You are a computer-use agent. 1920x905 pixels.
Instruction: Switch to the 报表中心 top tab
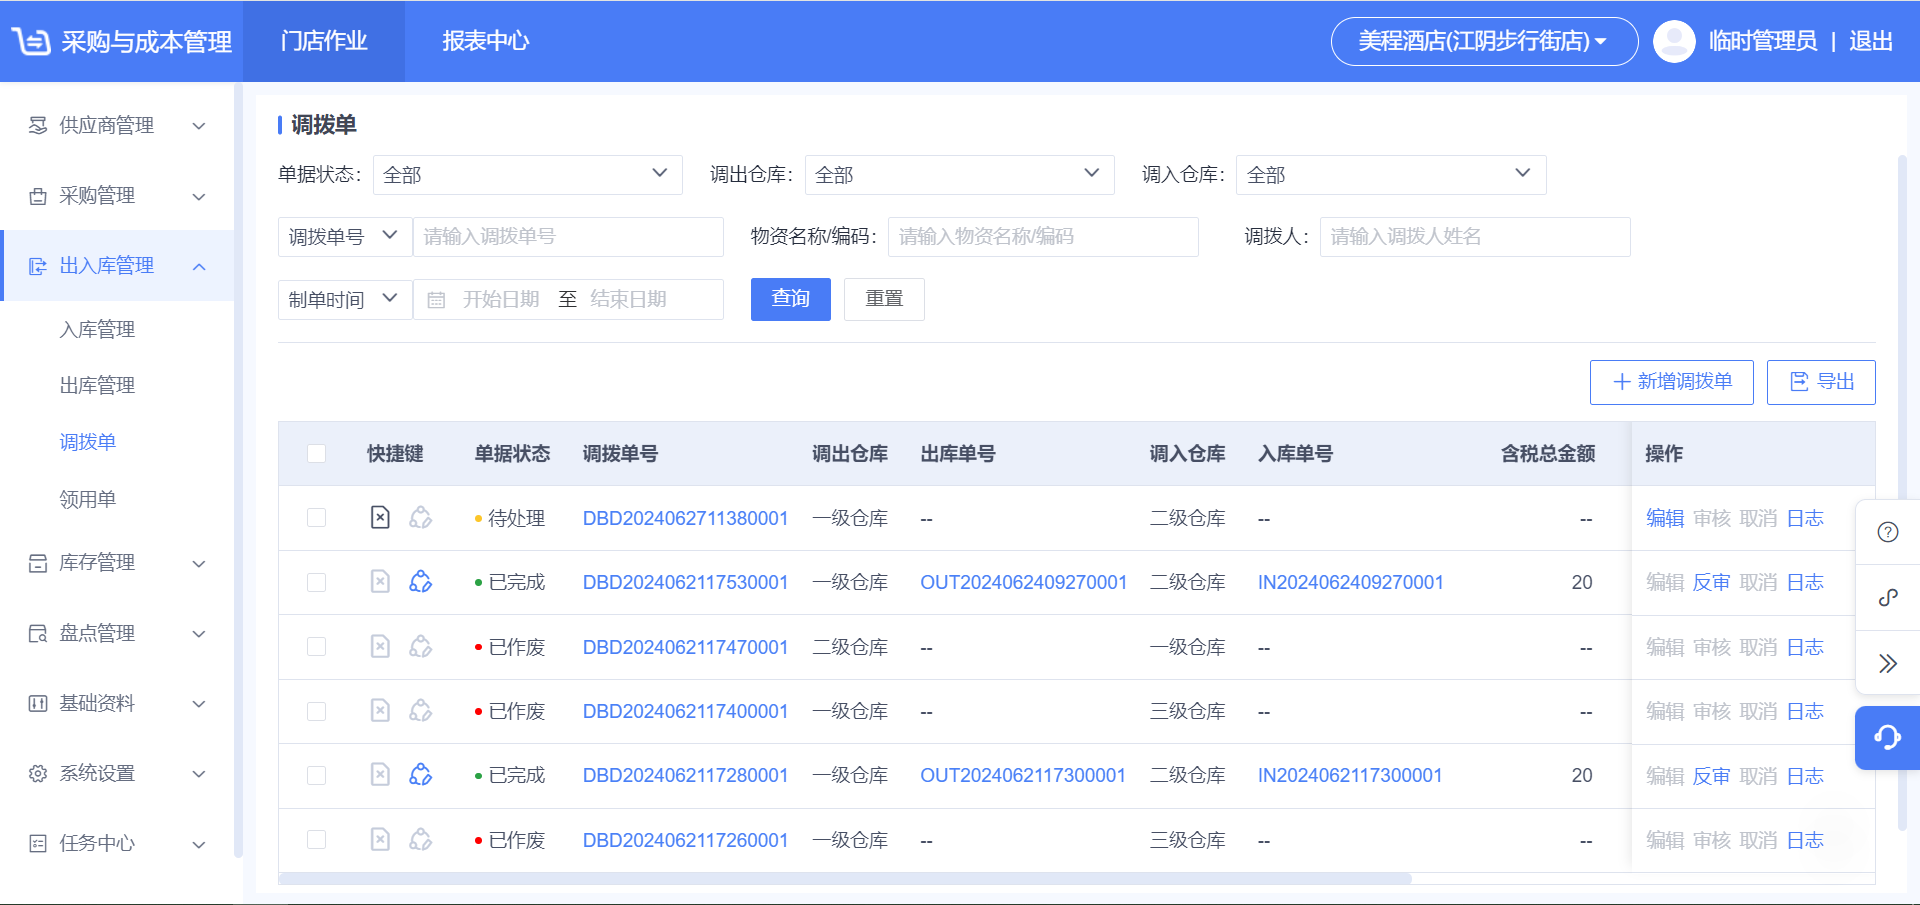tap(486, 41)
